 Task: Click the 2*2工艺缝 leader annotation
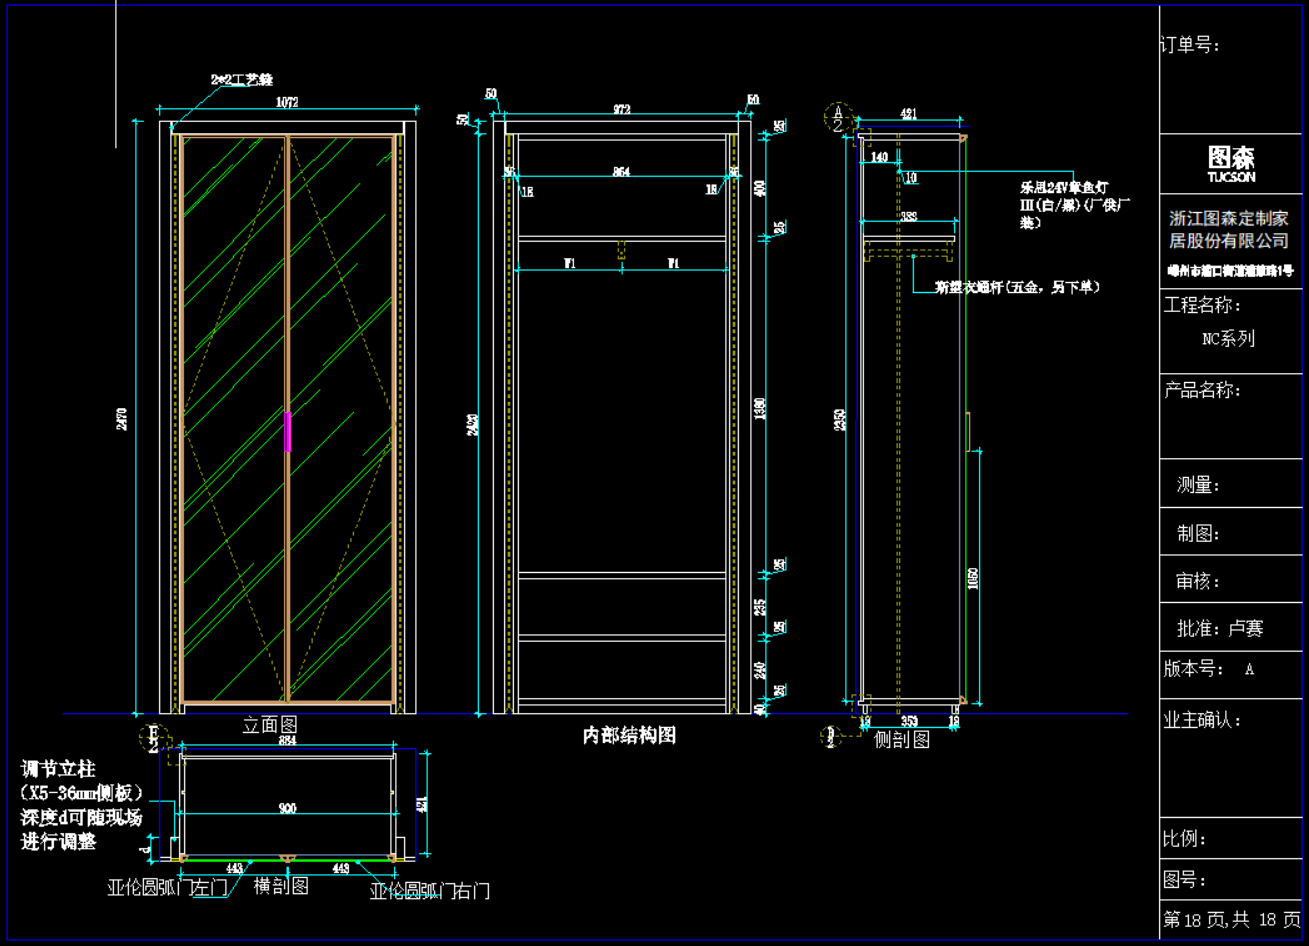click(x=241, y=79)
